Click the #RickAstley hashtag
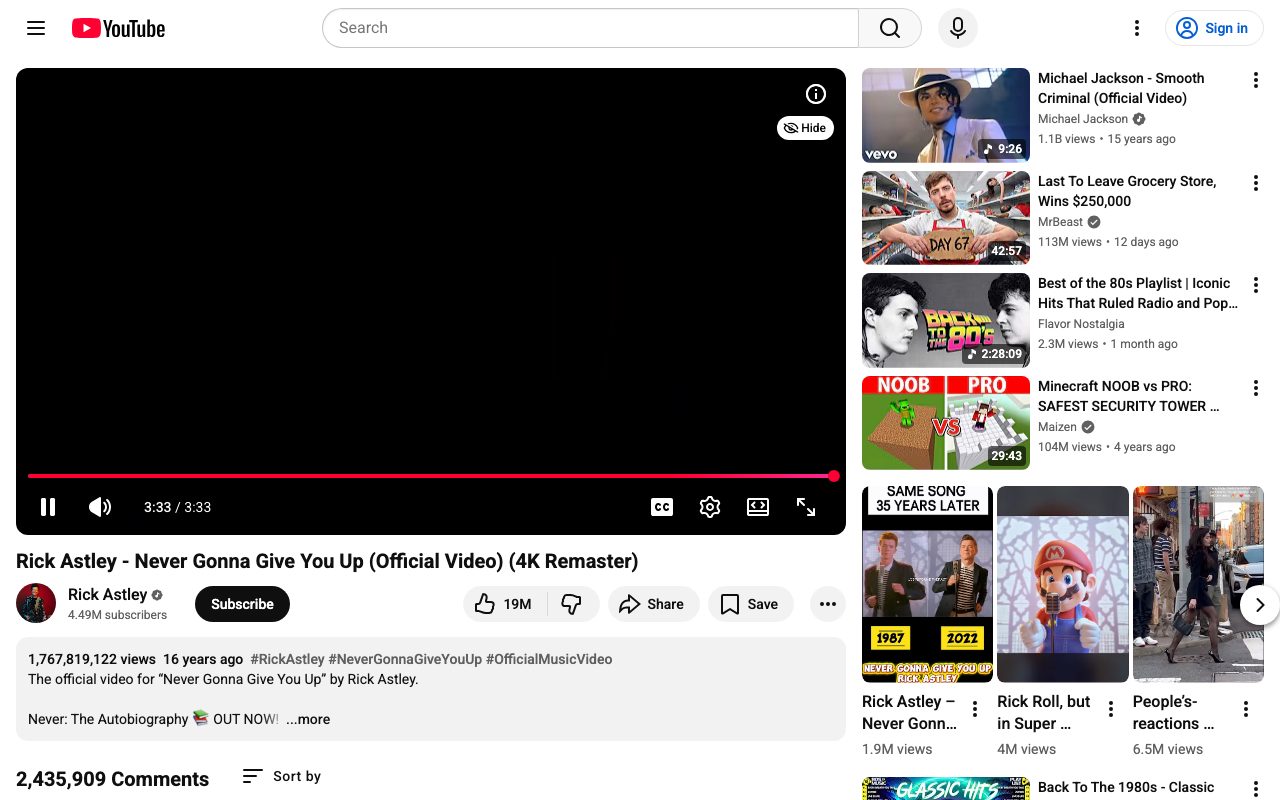1280x800 pixels. [x=287, y=659]
